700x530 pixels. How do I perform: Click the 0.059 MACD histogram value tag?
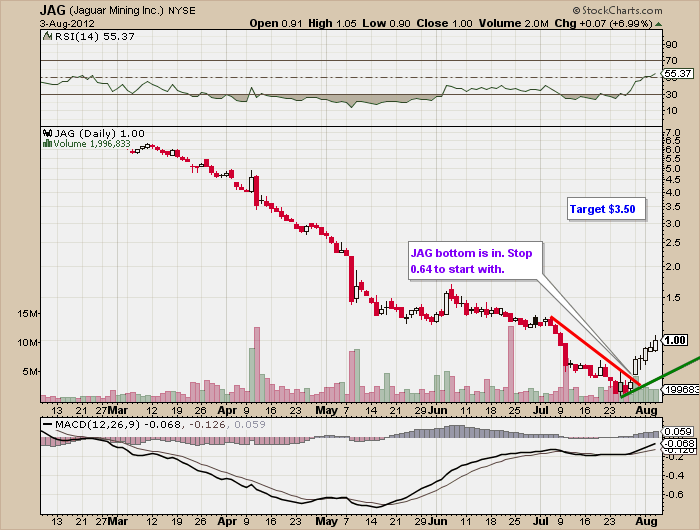tap(678, 431)
